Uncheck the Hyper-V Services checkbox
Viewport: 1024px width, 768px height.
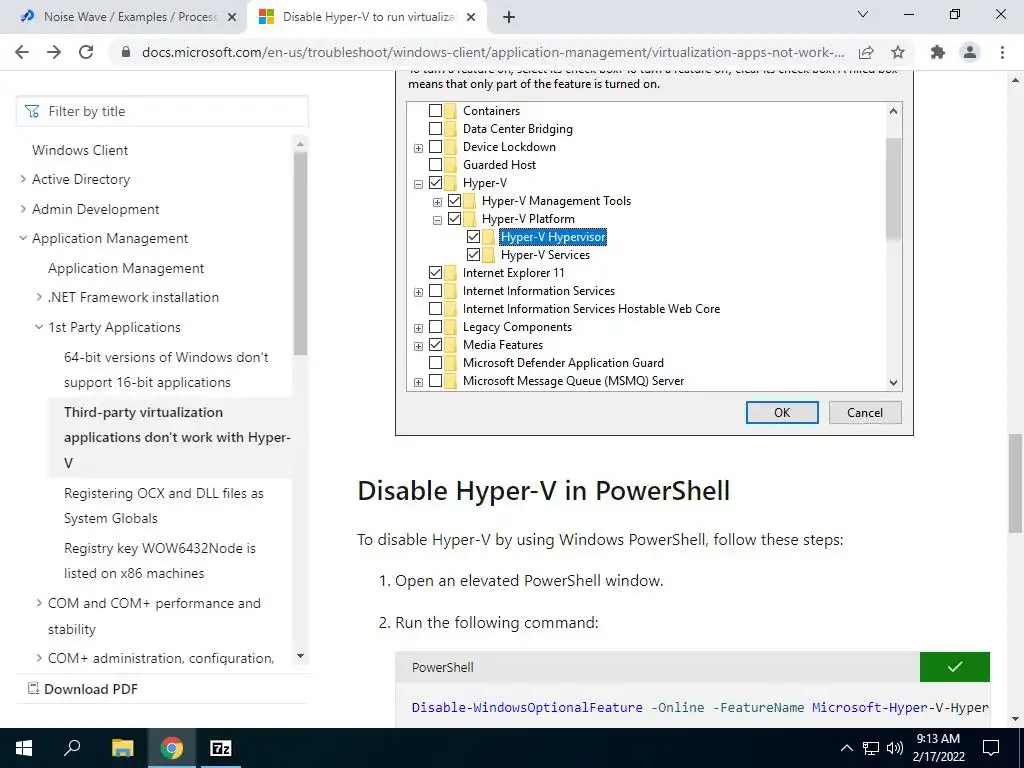[x=473, y=255]
